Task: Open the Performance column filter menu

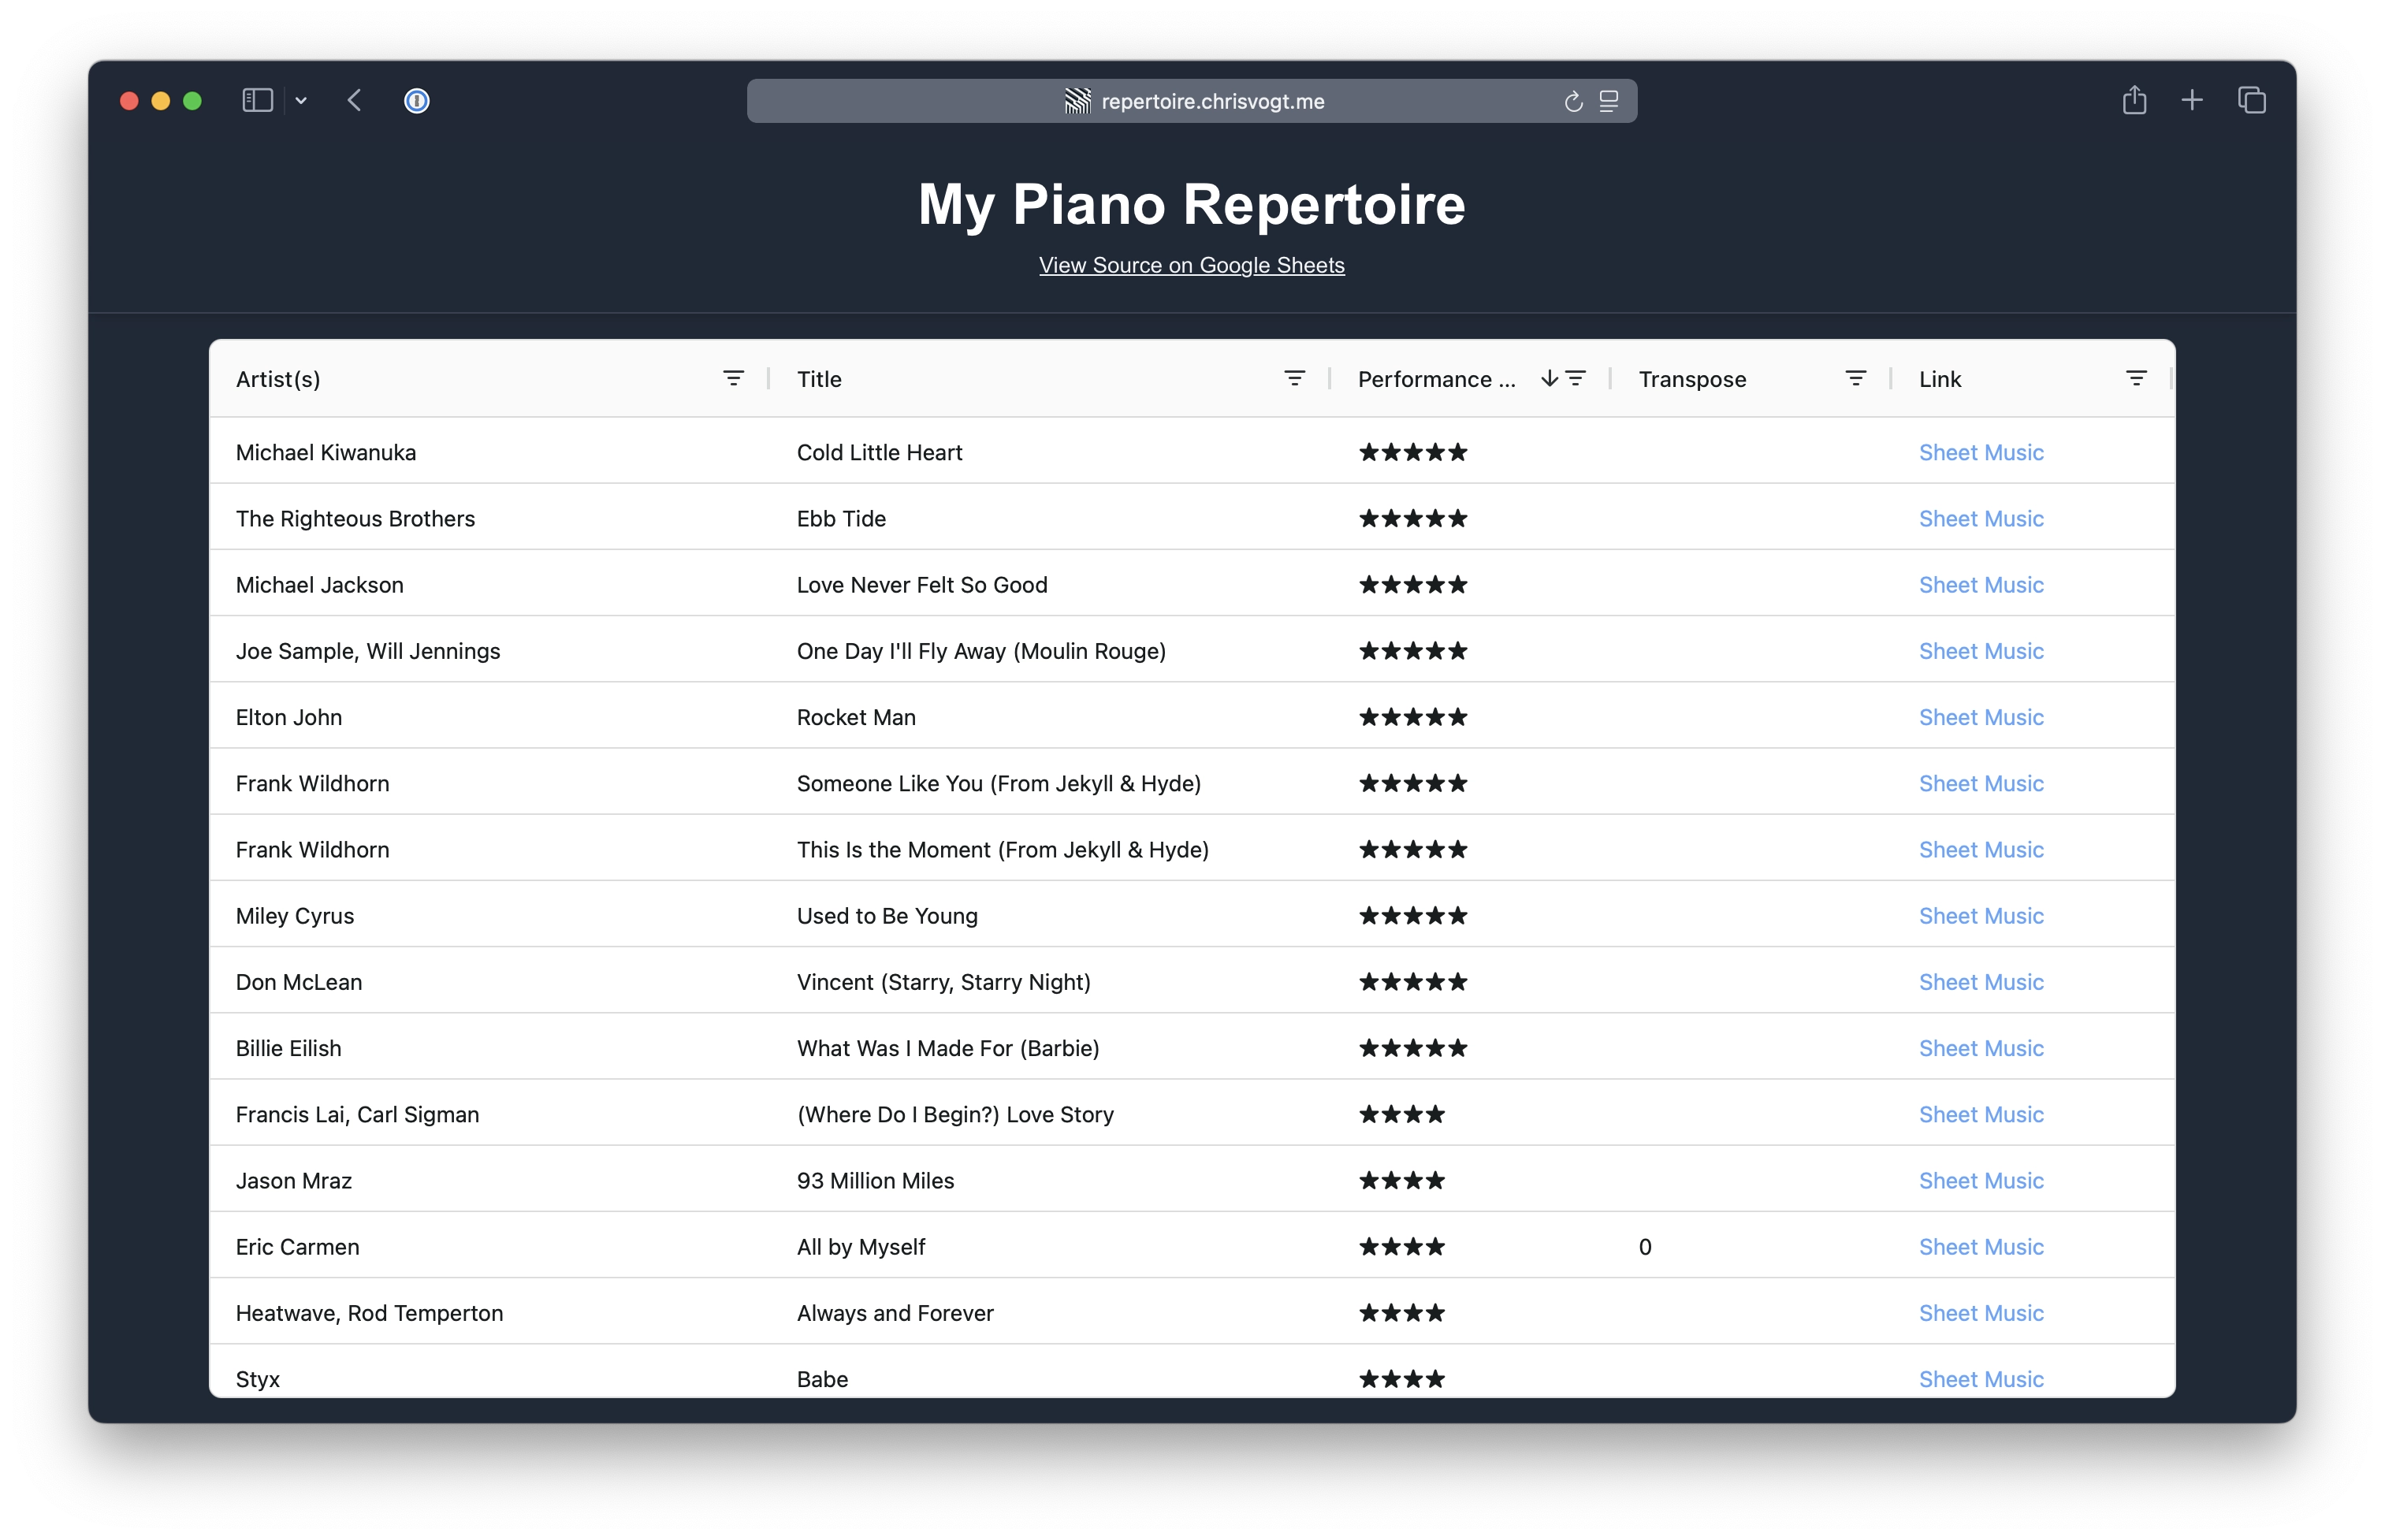Action: pyautogui.click(x=1576, y=378)
